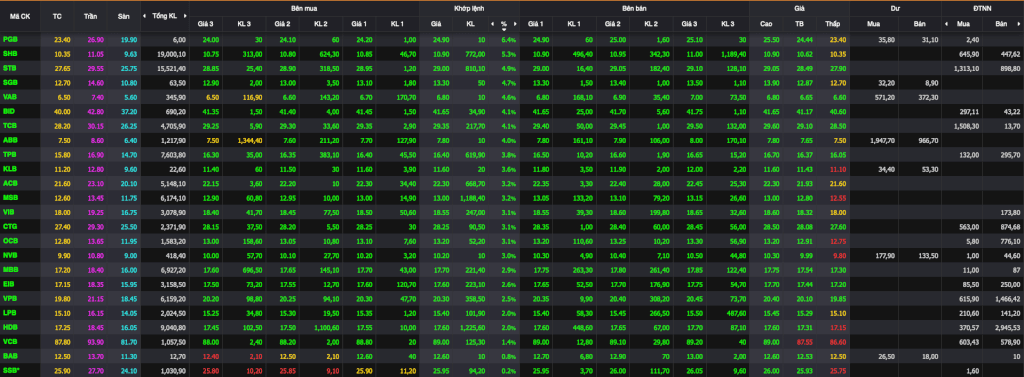Click the Khớp lệnh group header
Screen dimensions: 1024x377
point(470,8)
